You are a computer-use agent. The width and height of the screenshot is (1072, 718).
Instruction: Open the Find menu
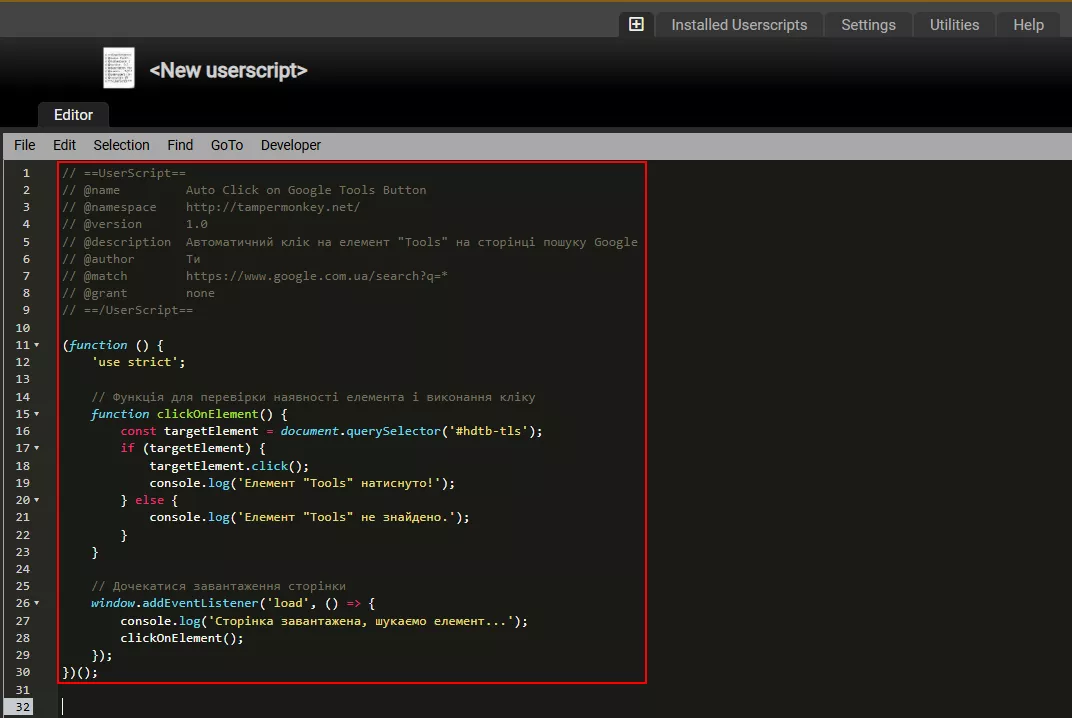click(x=180, y=145)
